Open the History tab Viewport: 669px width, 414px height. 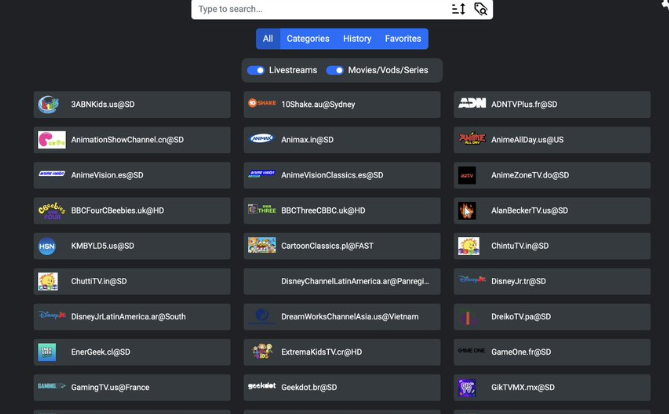pyautogui.click(x=357, y=39)
